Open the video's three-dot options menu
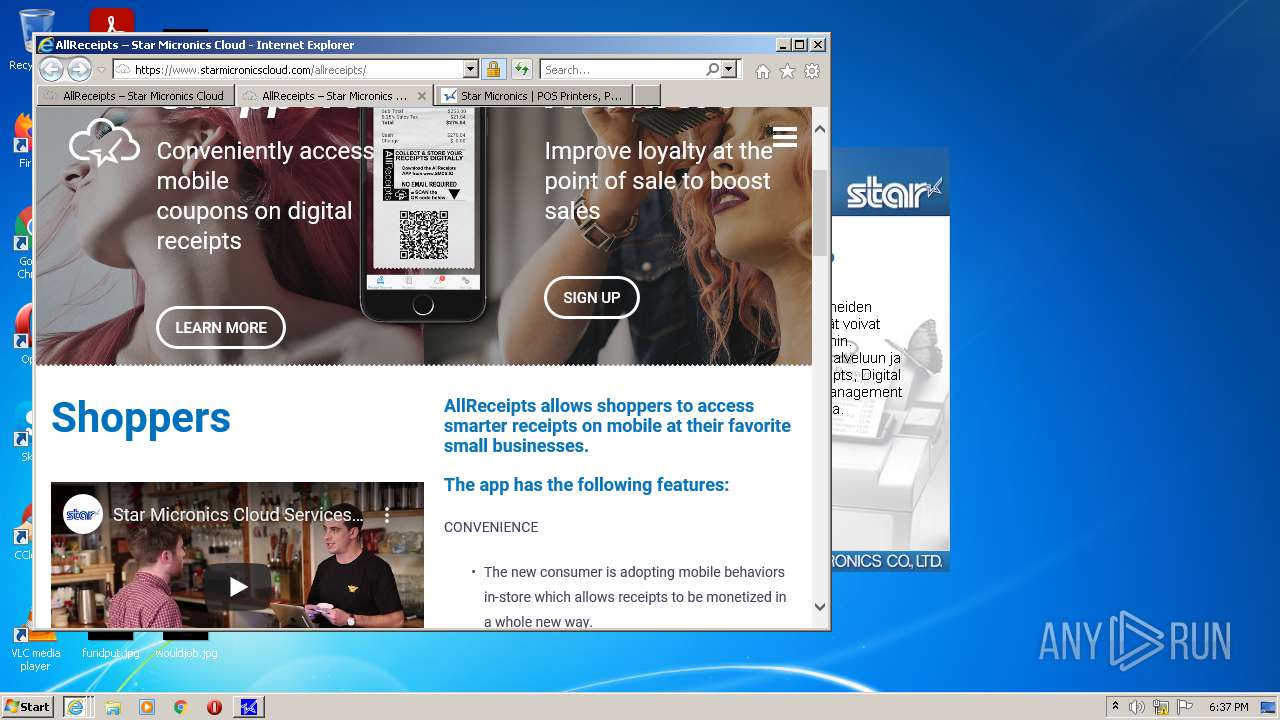The height and width of the screenshot is (720, 1280). click(x=387, y=515)
